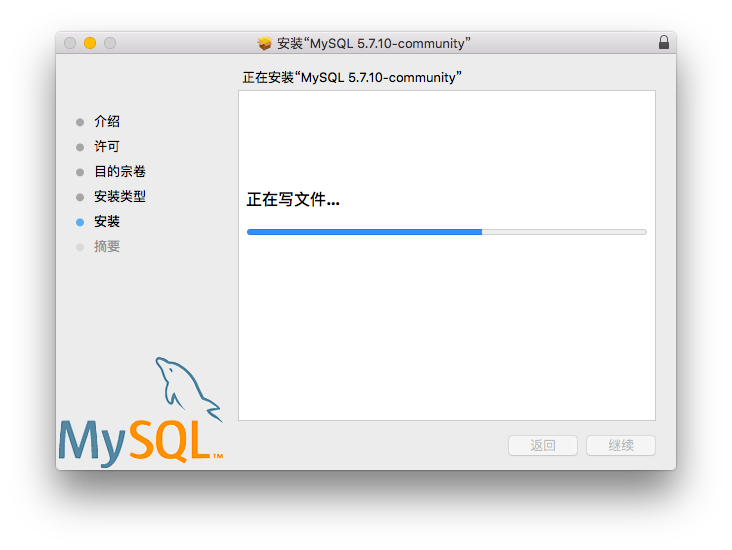Click the 正在写文件 status text

pos(293,199)
